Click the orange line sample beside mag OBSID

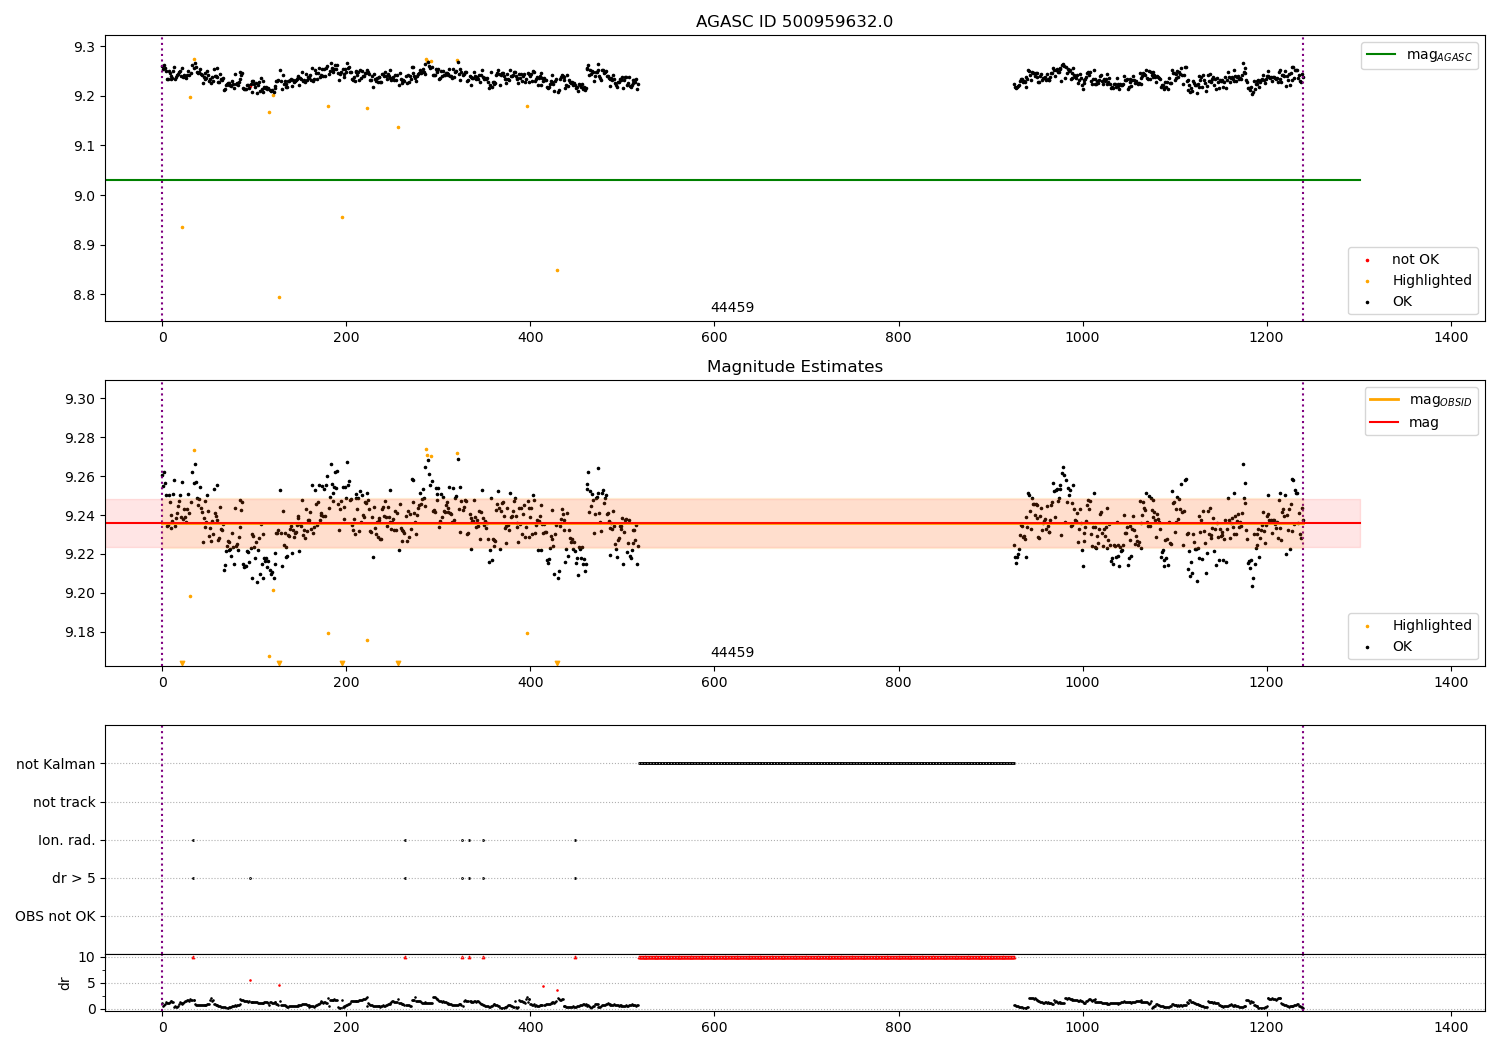[x=1385, y=400]
